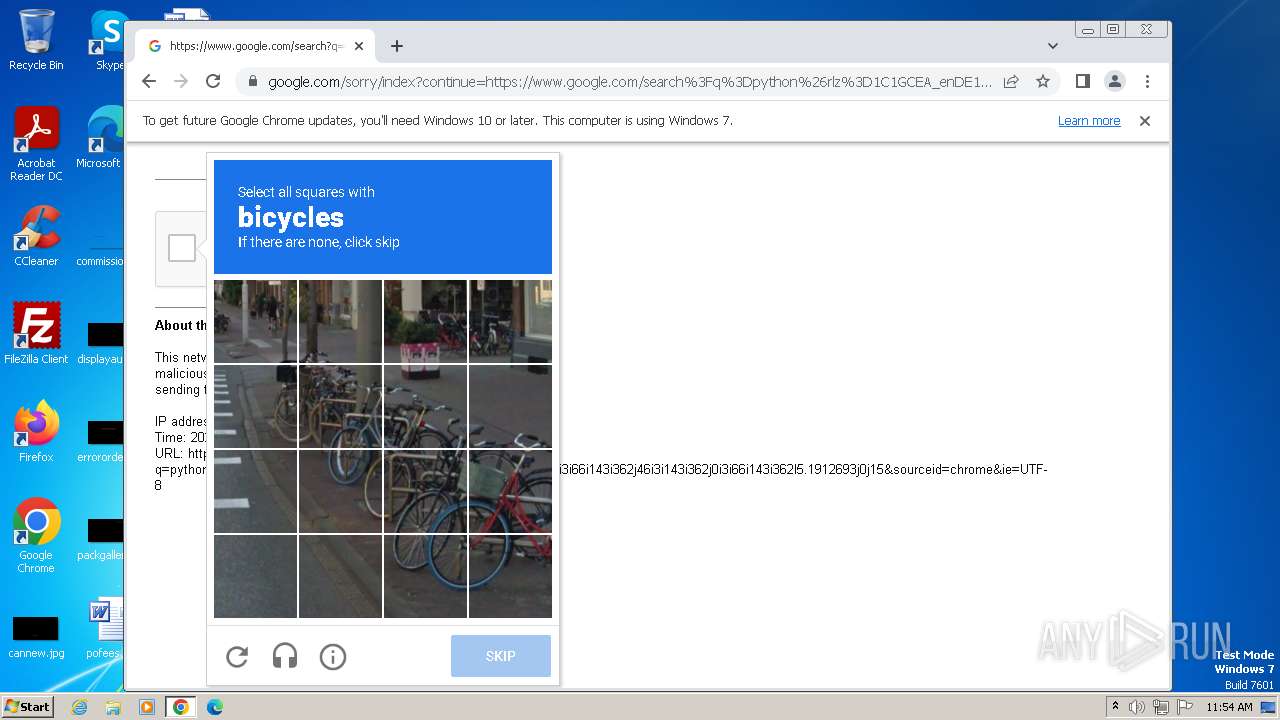Select captcha tile row two, column two
Image resolution: width=1280 pixels, height=720 pixels.
click(340, 406)
